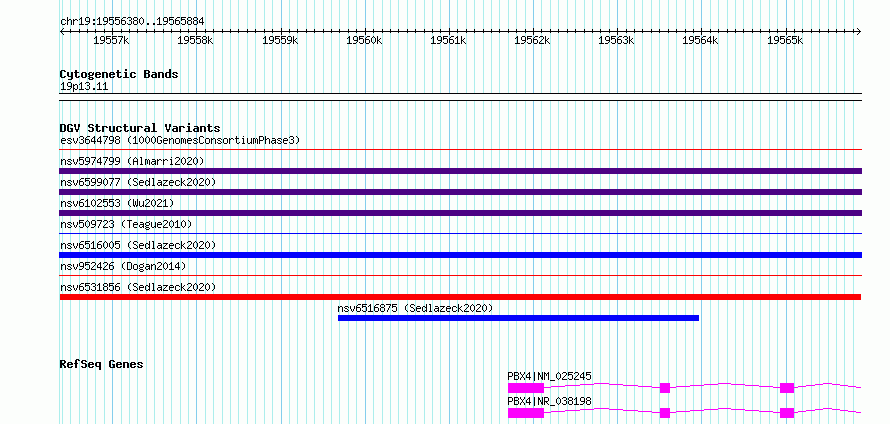The height and width of the screenshot is (424, 890).
Task: Click the purple bar of nsv5974799
Action: click(x=461, y=171)
